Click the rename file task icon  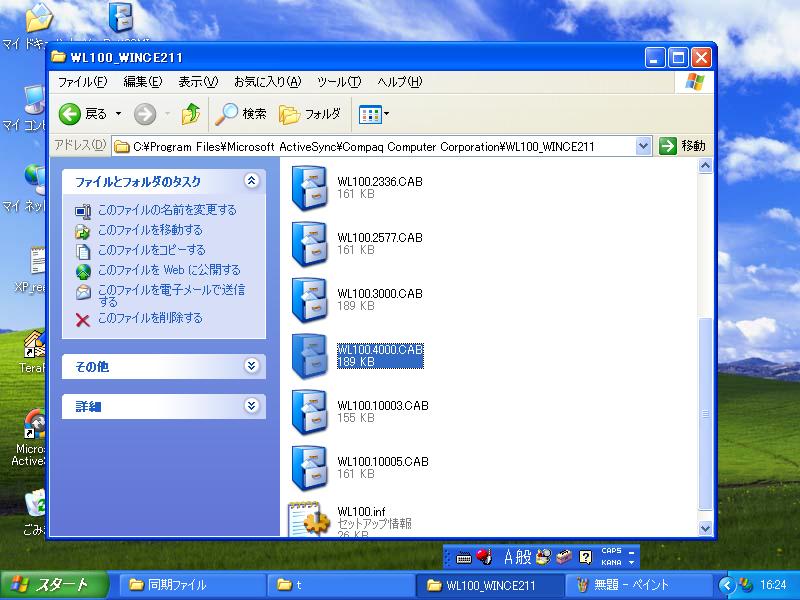83,211
